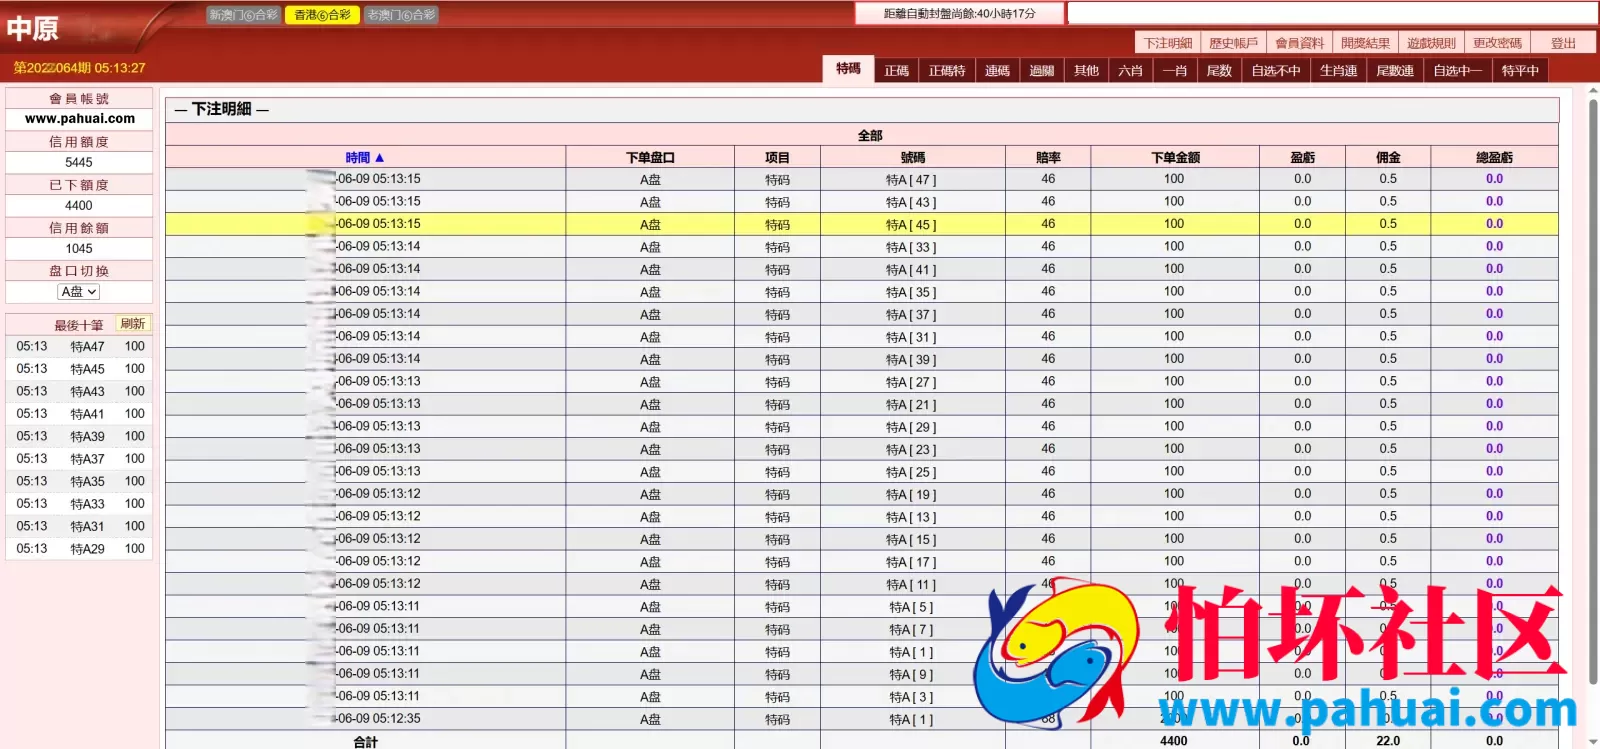Click the 特A[35] number cell

(911, 292)
